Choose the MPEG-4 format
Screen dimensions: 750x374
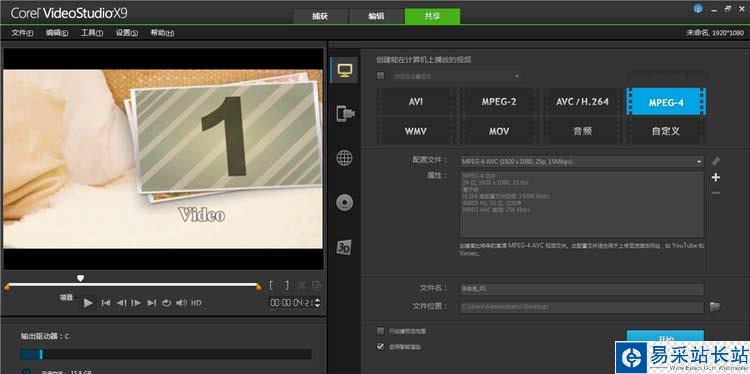[666, 101]
